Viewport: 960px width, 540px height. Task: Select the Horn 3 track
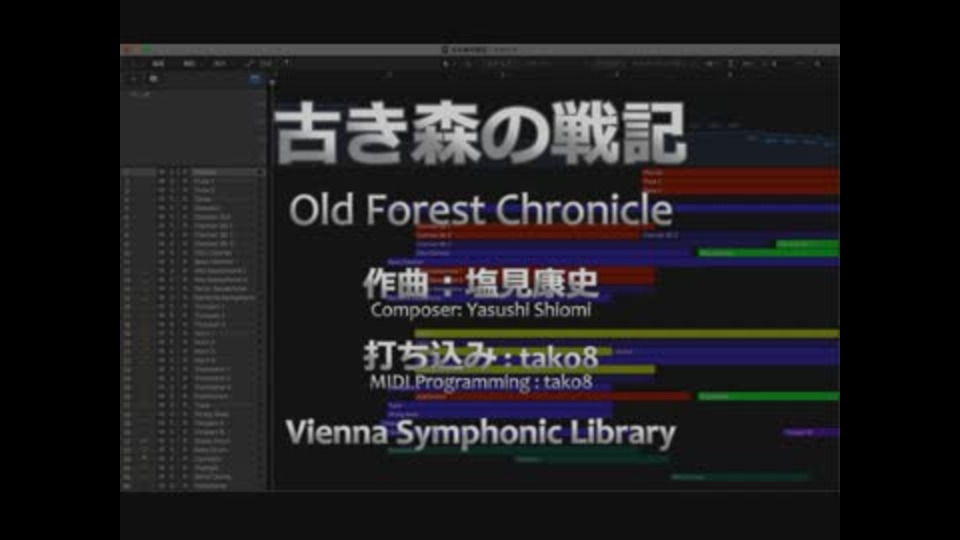(x=193, y=351)
